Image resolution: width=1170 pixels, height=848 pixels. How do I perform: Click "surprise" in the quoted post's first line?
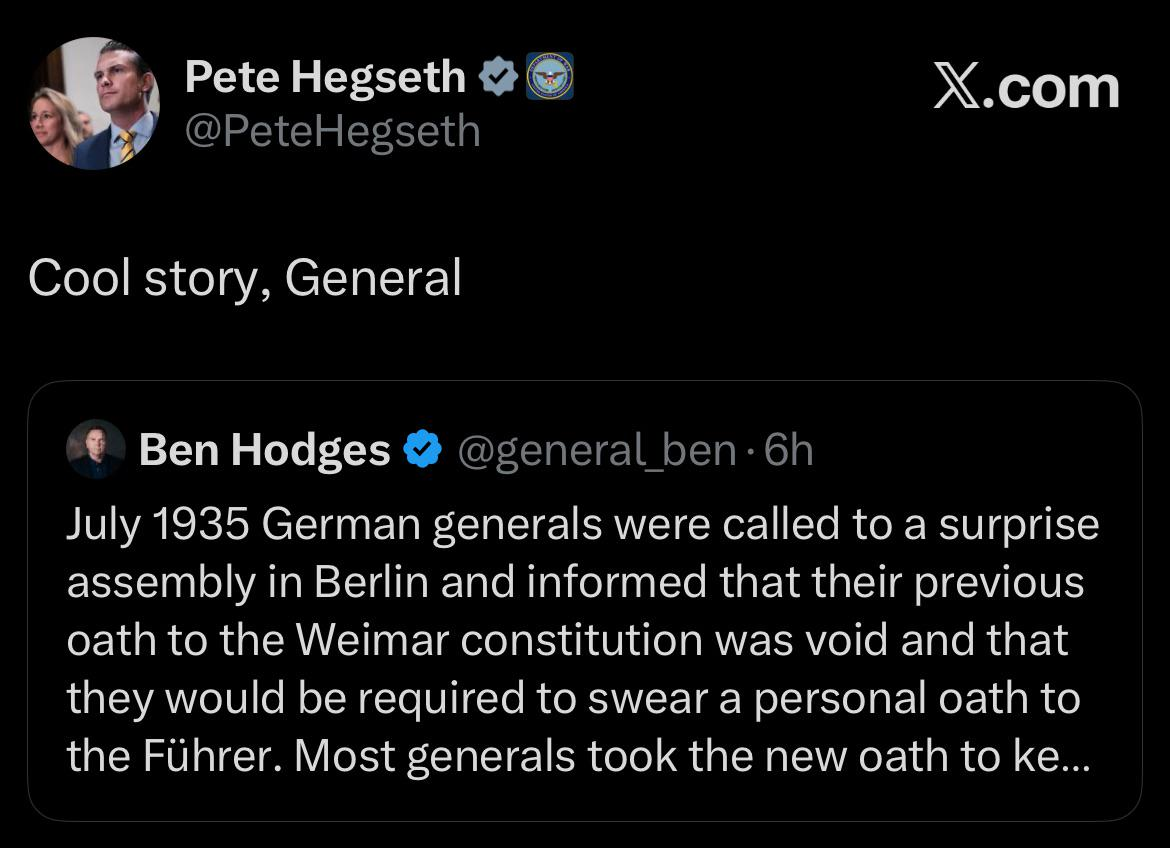coord(1018,525)
